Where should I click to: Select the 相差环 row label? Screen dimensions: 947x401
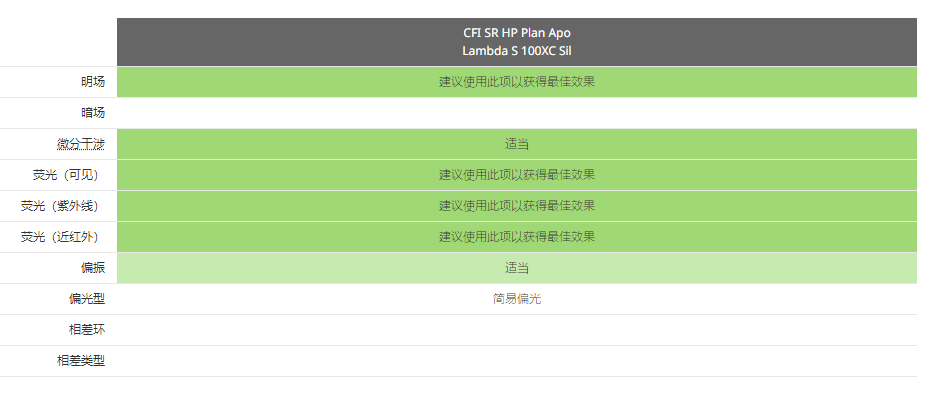87,330
